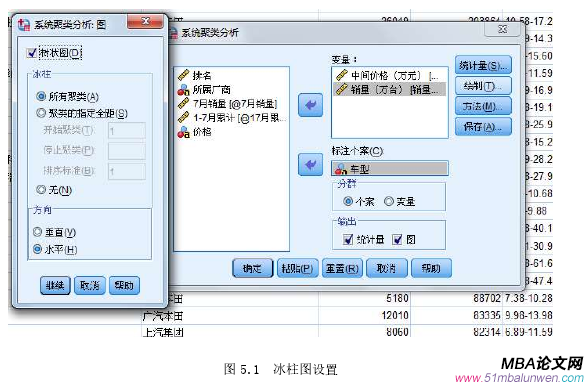Screen dimensions: 586x384
Task: Click the 重置(R) button
Action: click(x=342, y=268)
